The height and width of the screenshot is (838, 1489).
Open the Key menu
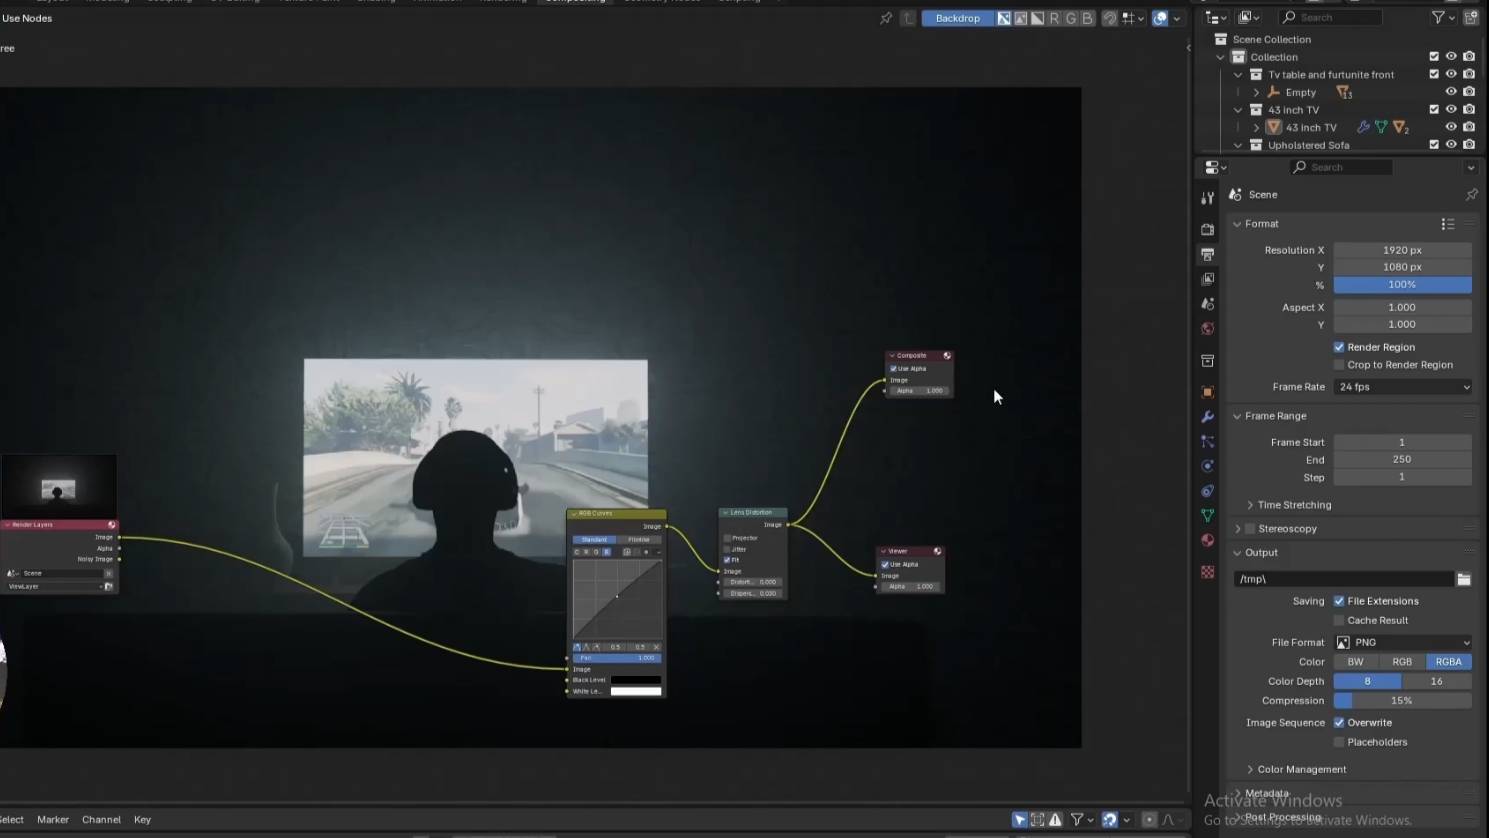pos(142,820)
